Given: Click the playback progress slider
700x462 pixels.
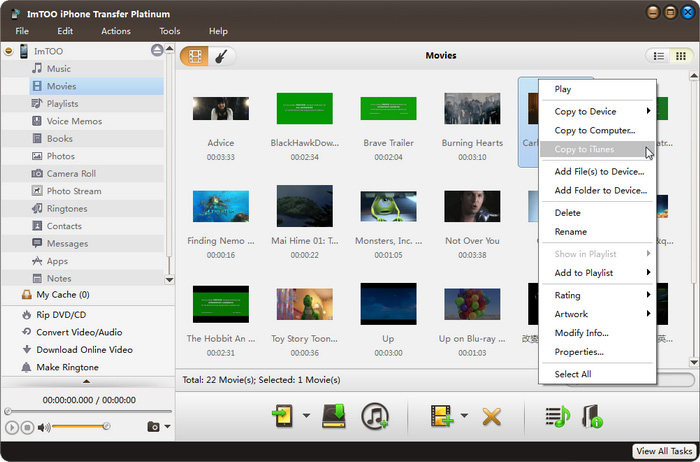Looking at the screenshot, I should click(x=88, y=411).
